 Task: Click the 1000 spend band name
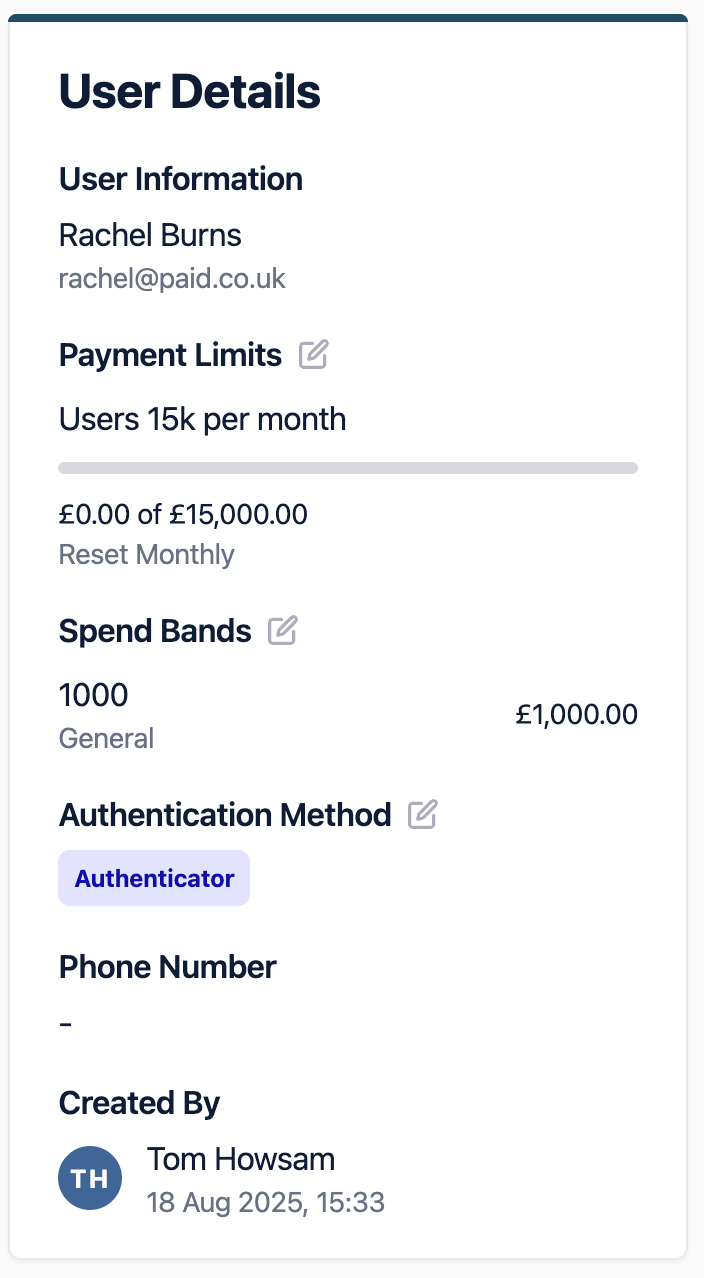[x=93, y=695]
